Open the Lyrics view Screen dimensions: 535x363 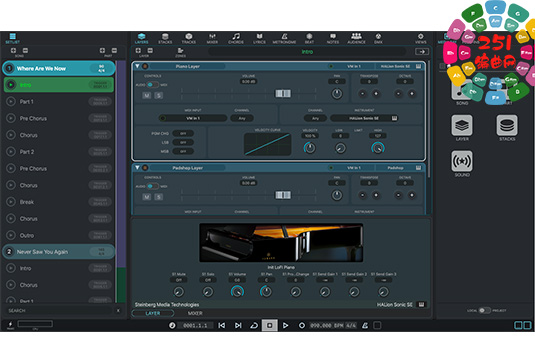[x=259, y=38]
